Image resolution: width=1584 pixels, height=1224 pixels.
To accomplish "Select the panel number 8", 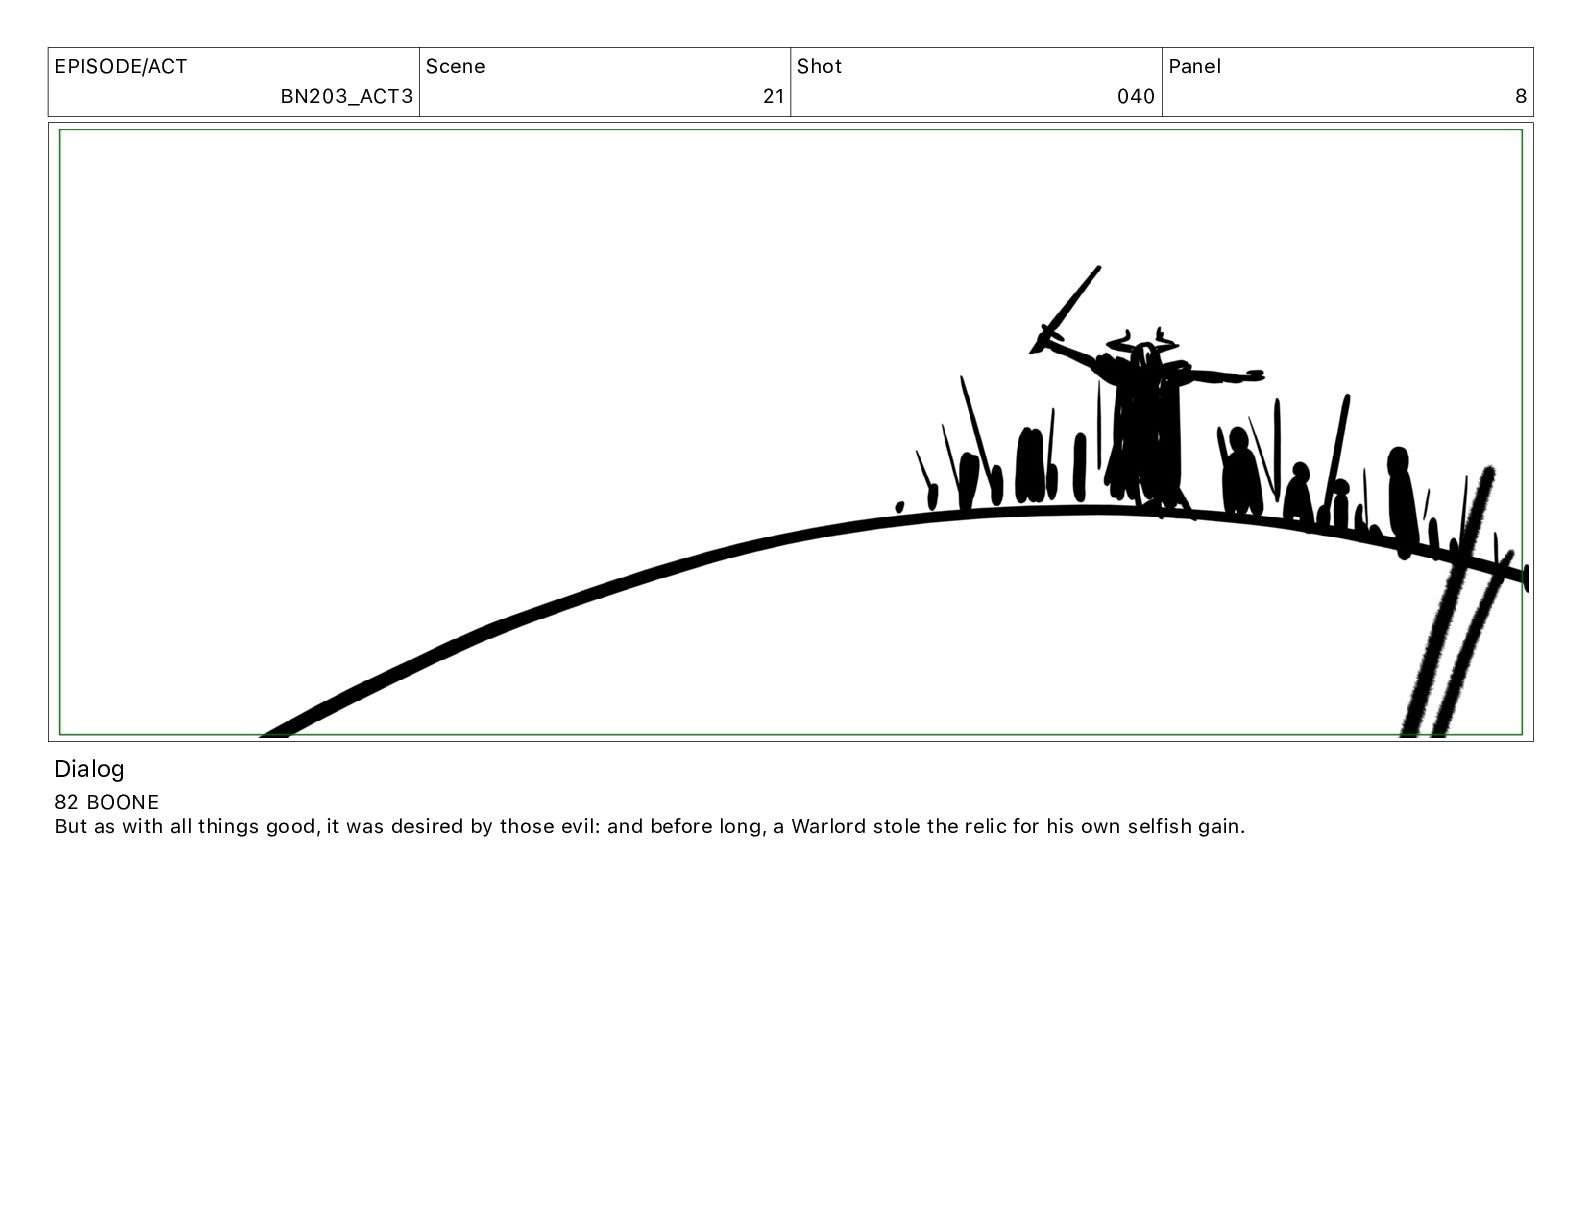I will [1521, 97].
